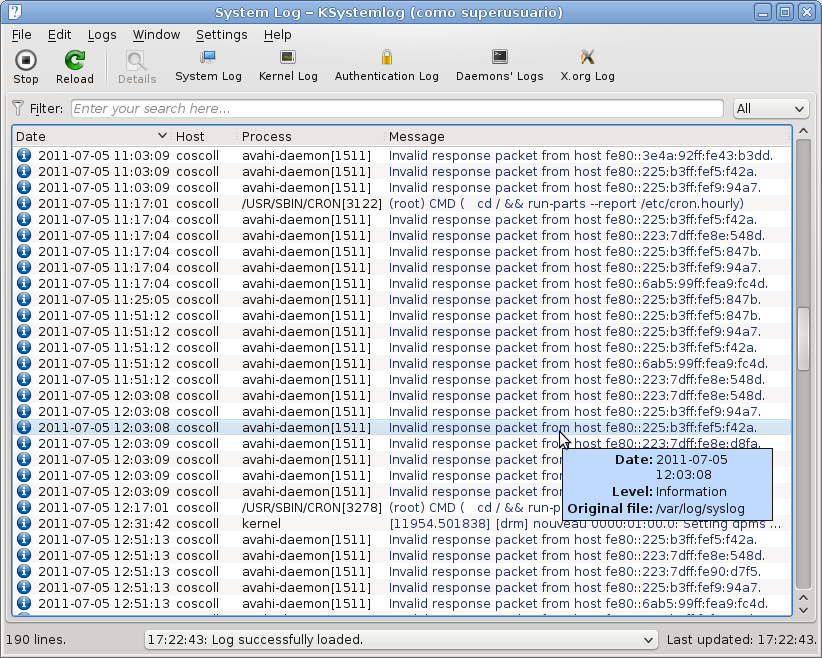Click the Process column header
Screen dimensions: 822x658
267,136
